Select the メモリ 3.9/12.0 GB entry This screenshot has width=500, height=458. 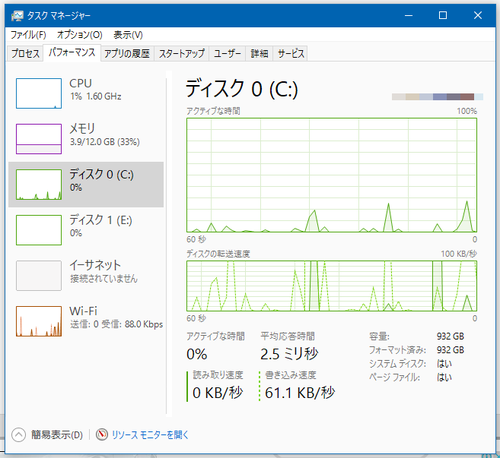coord(86,139)
